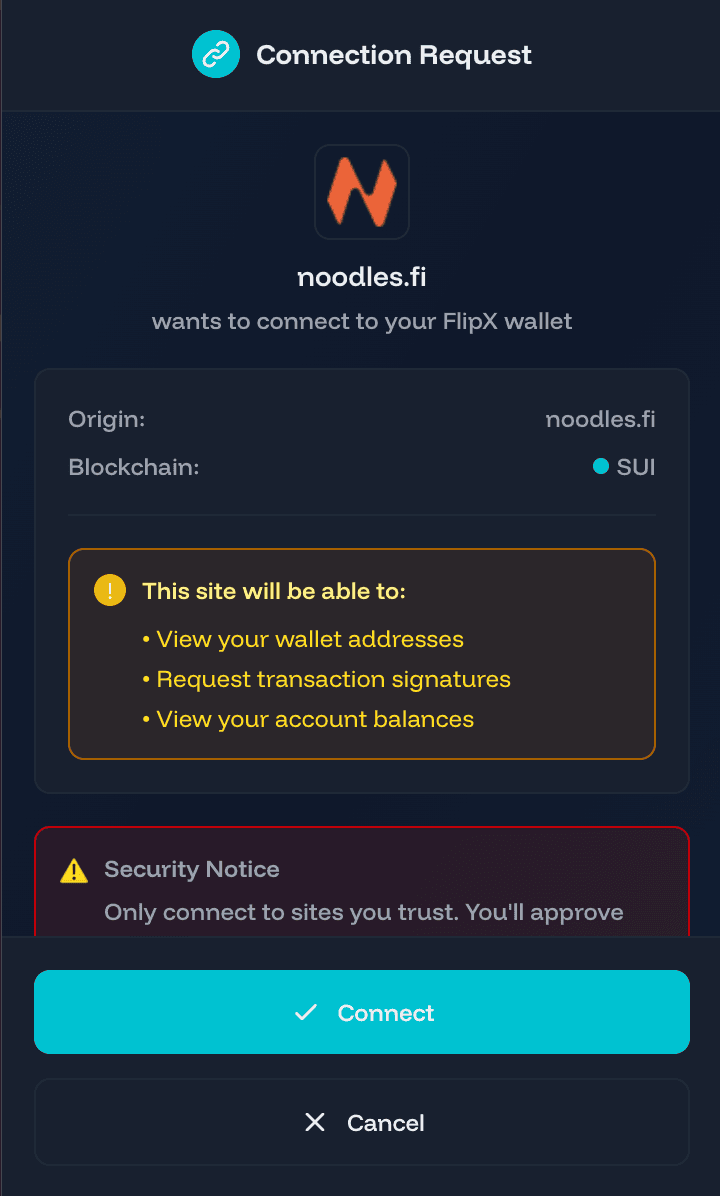Click the noodles.fi app thumbnail card
720x1196 pixels.
[x=361, y=191]
